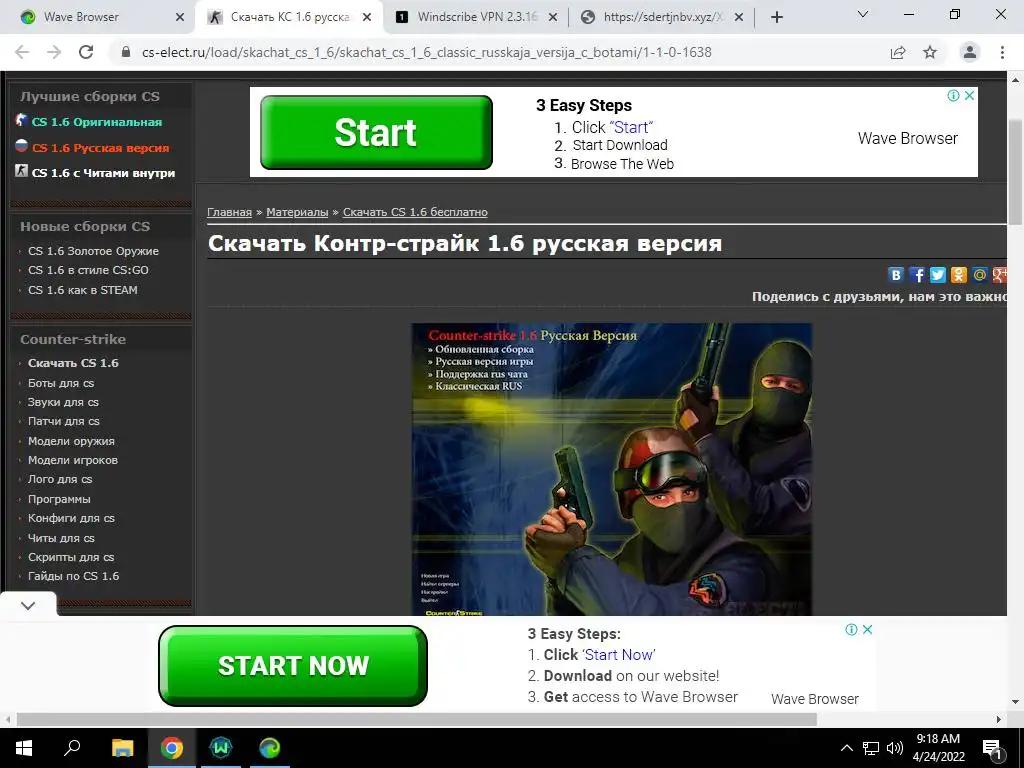Click the address bar URL
Viewport: 1024px width, 768px height.
[x=426, y=52]
